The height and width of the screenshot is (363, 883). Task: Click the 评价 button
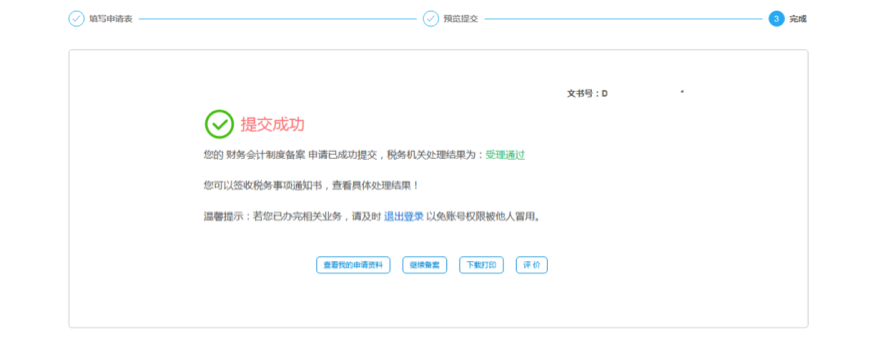[532, 265]
